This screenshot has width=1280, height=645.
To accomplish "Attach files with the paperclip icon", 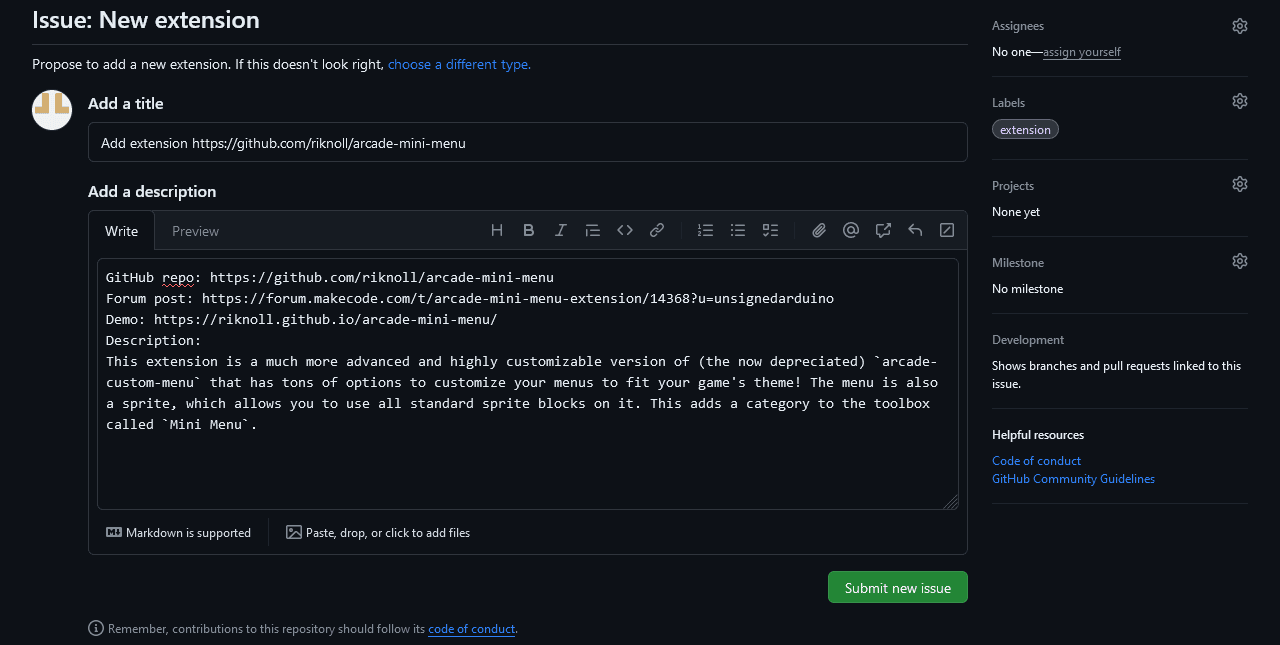I will coord(819,230).
